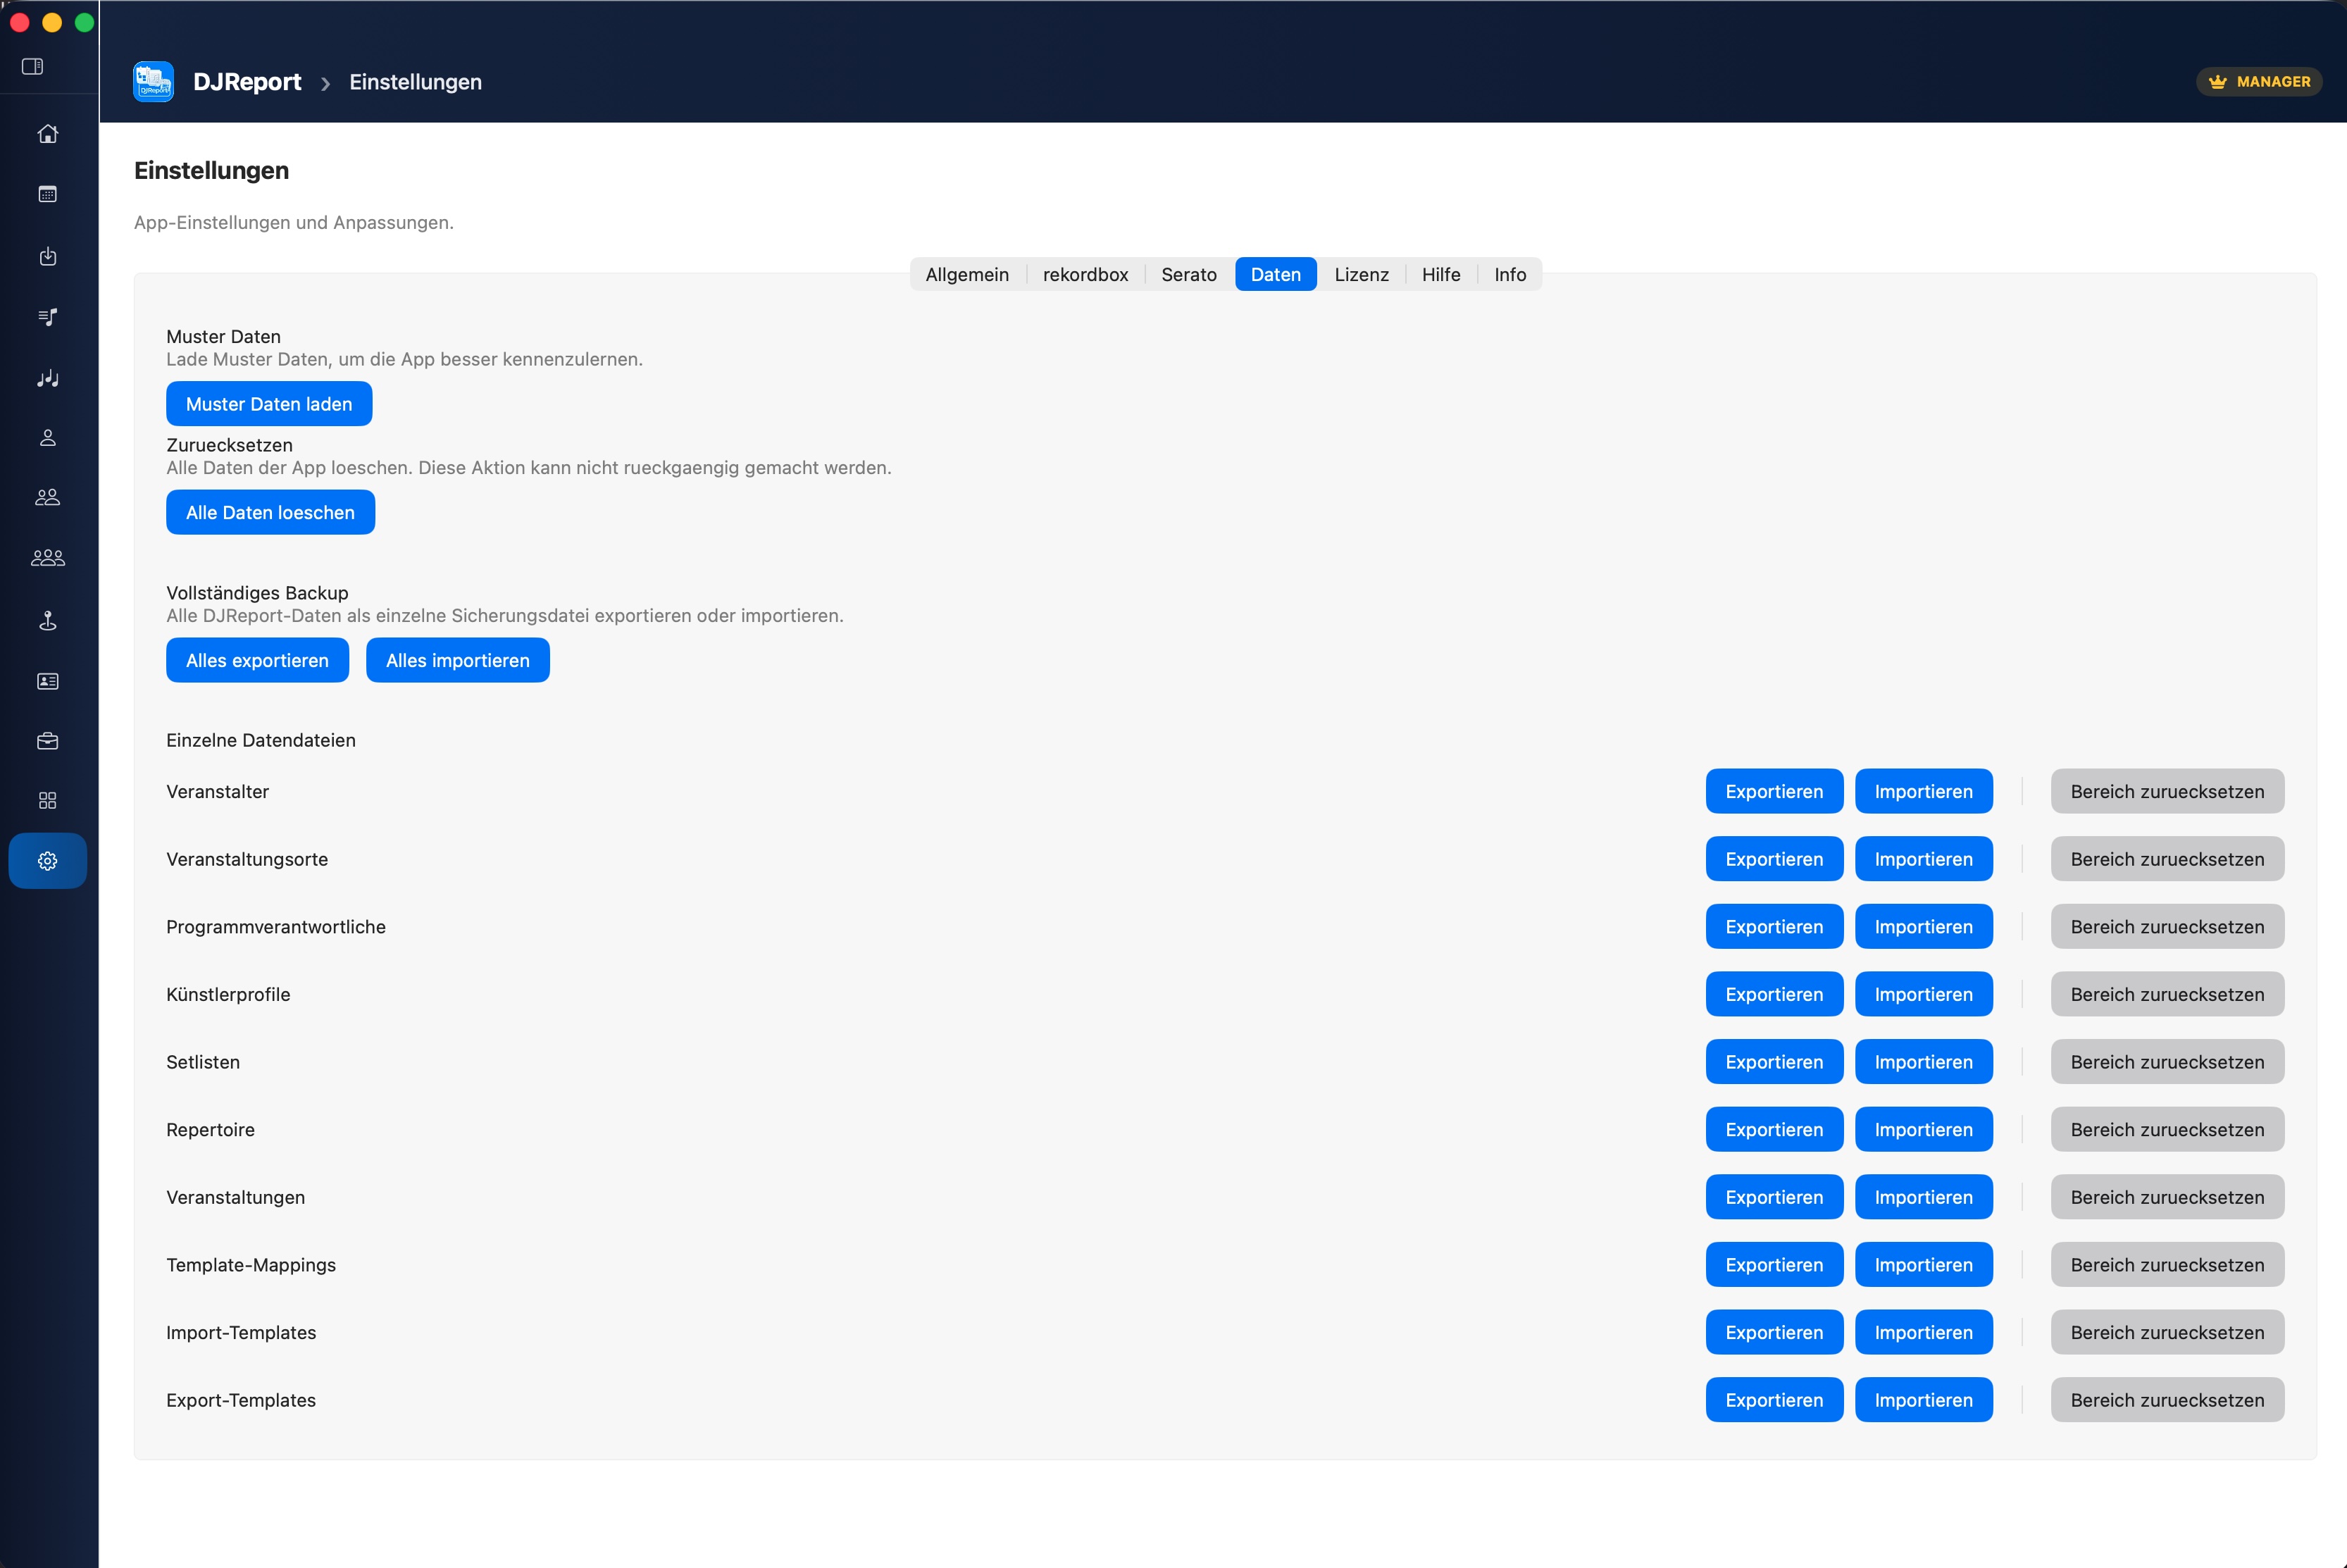This screenshot has width=2347, height=1568.
Task: Click the three-people group icon
Action: coord(47,558)
